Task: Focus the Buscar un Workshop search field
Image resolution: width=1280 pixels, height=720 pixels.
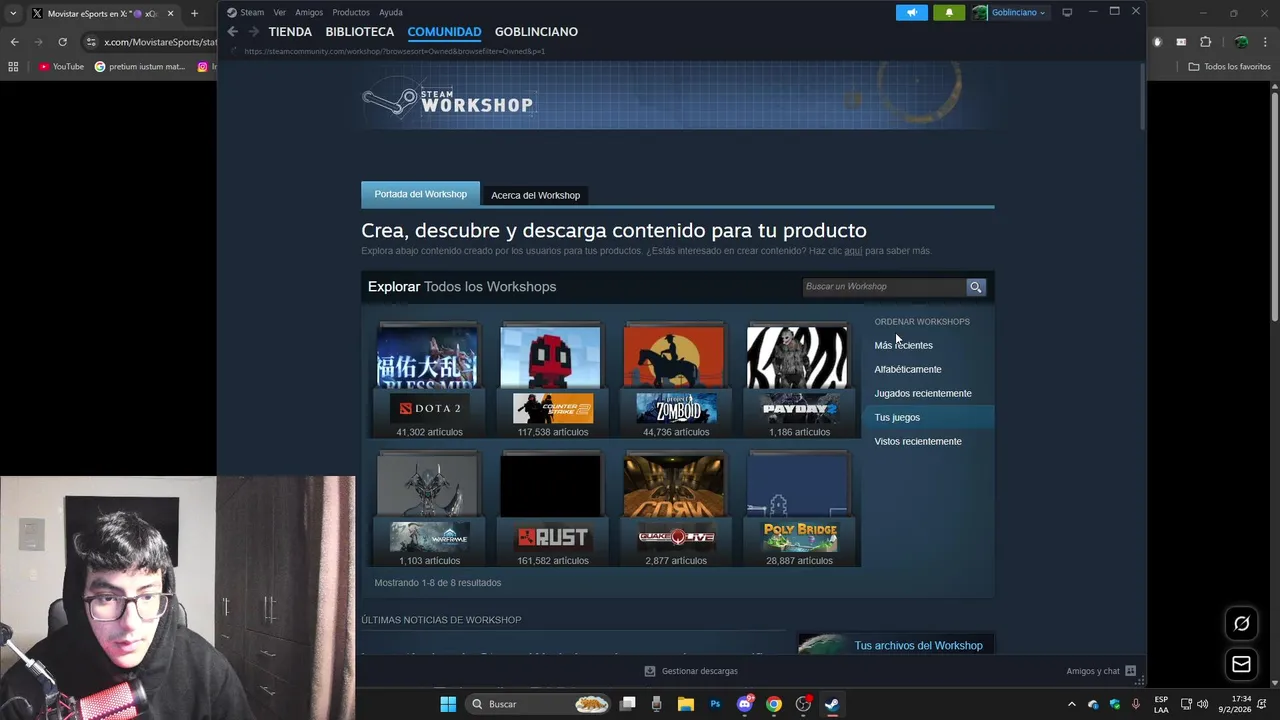Action: click(x=884, y=287)
